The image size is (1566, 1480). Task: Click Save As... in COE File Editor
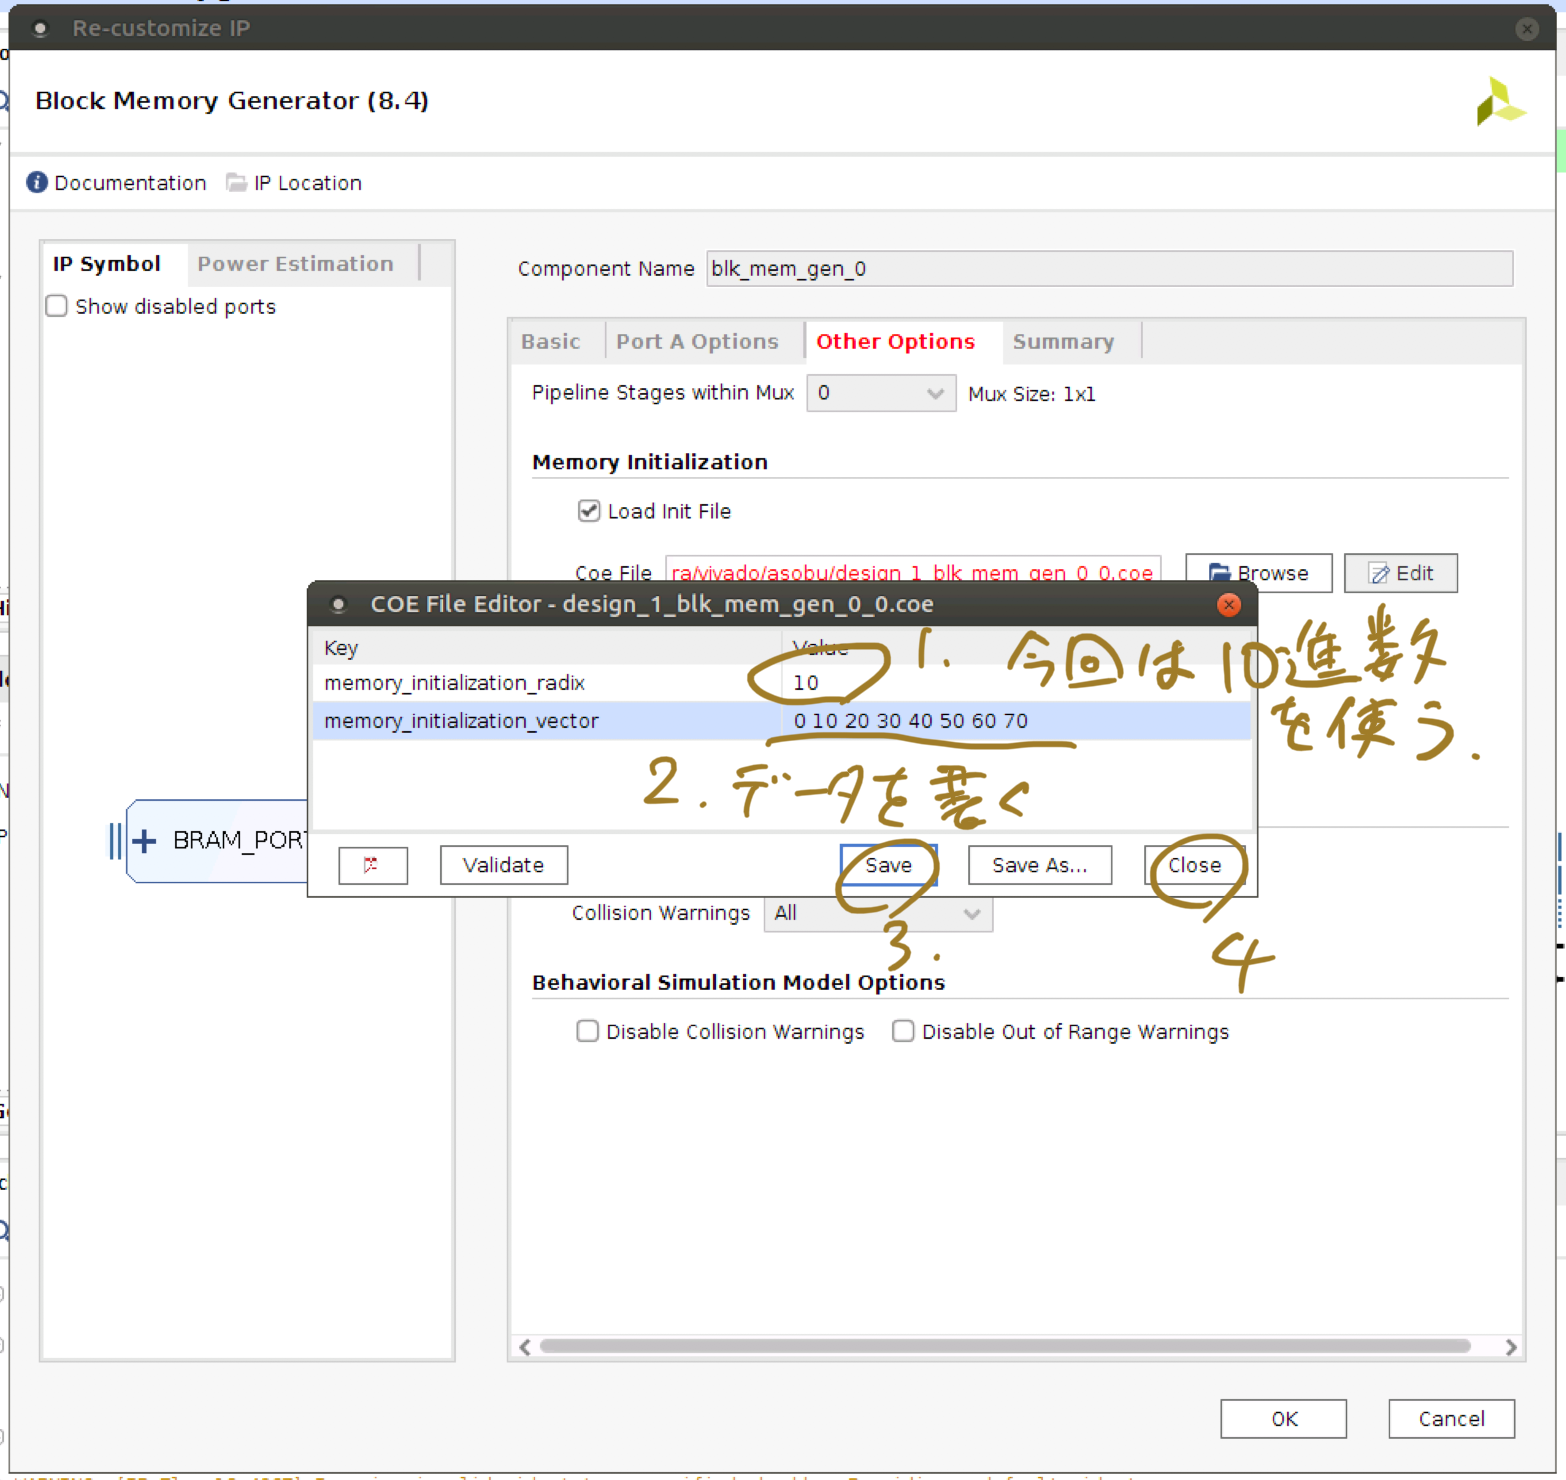pos(1040,865)
